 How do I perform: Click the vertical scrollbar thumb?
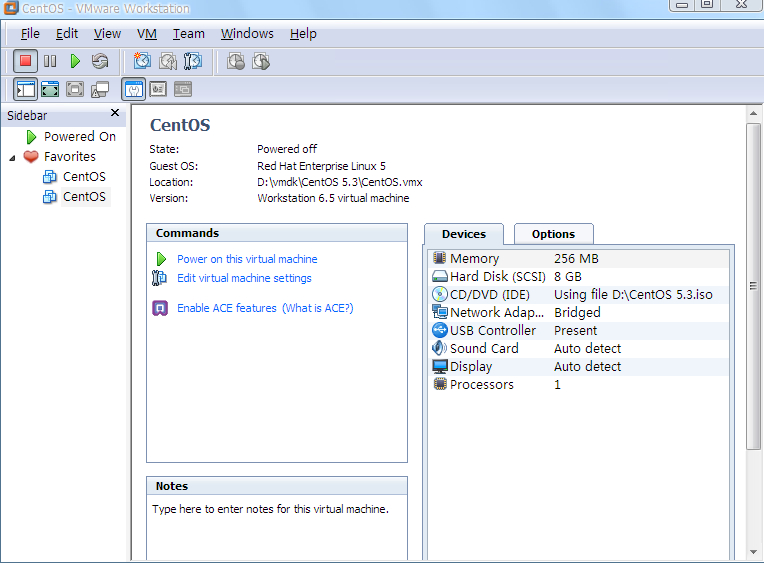tap(753, 286)
